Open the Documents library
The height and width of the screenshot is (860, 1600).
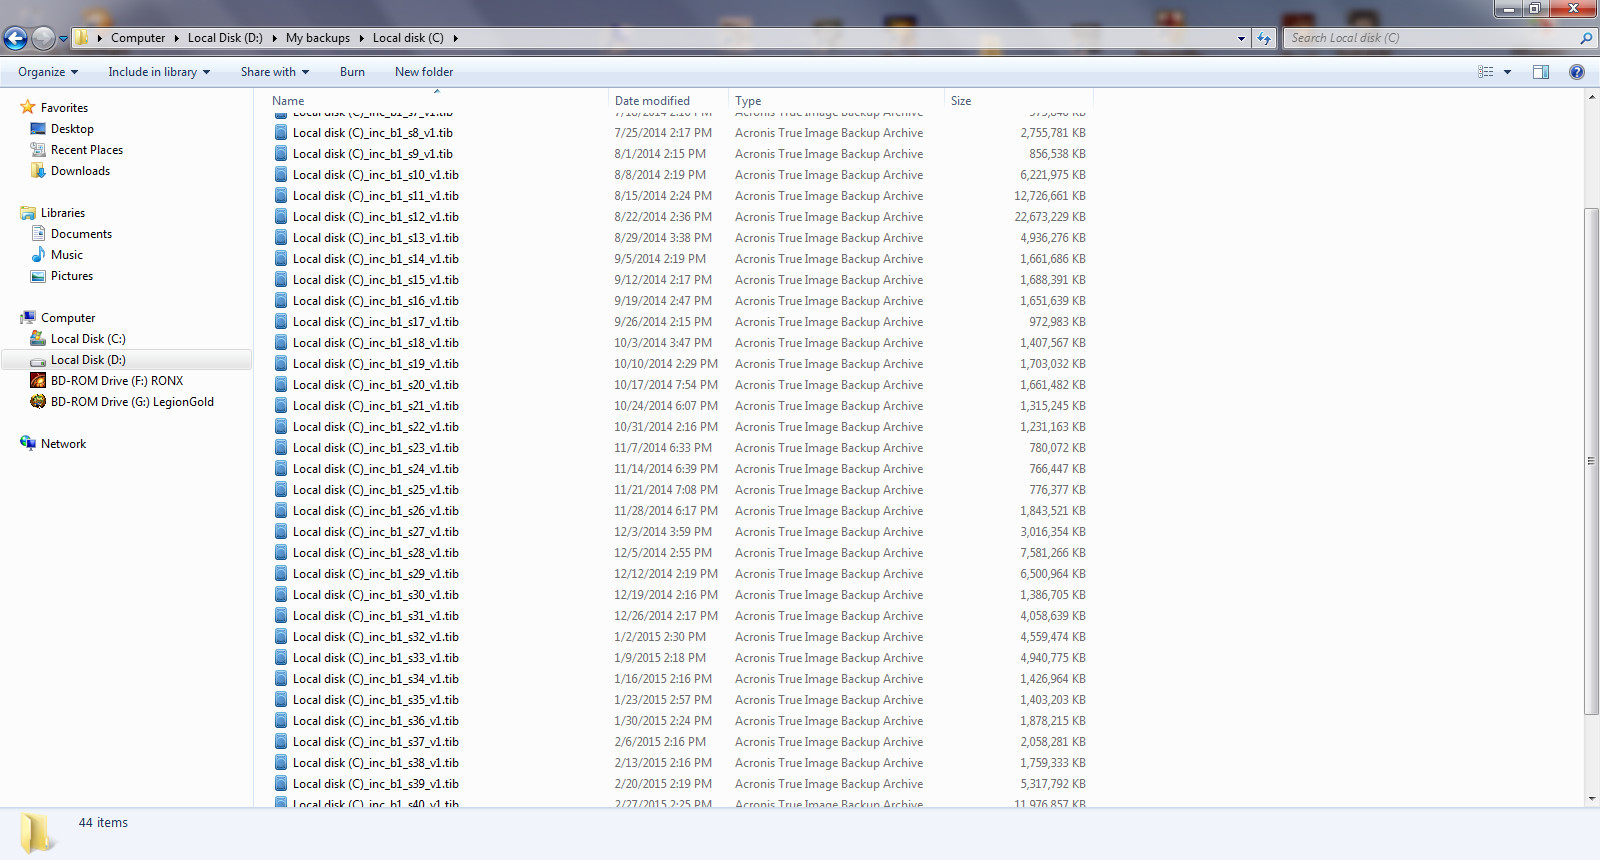81,234
